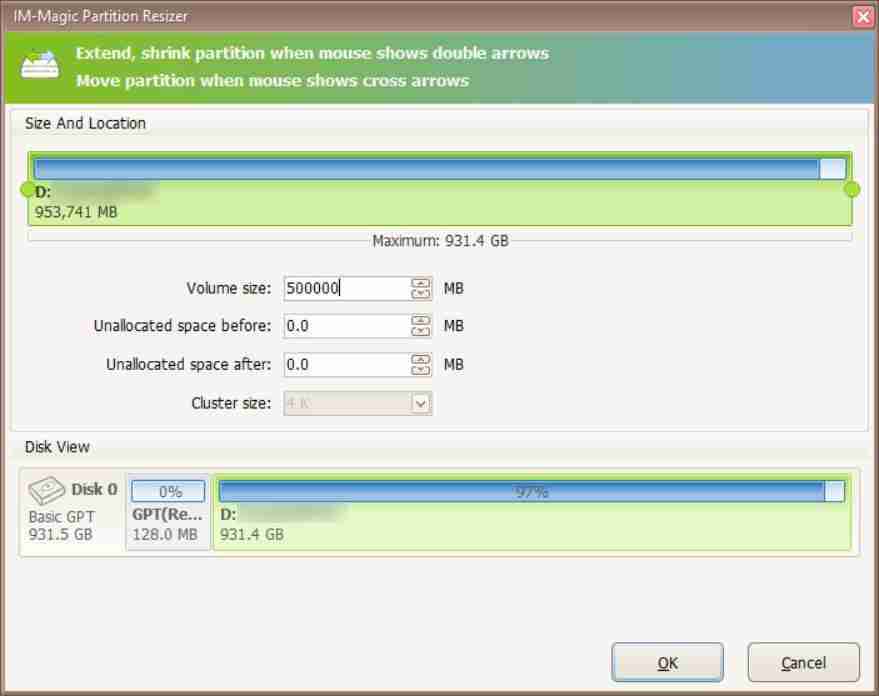Click the 953,741 MB size text
The height and width of the screenshot is (696, 879).
[76, 212]
